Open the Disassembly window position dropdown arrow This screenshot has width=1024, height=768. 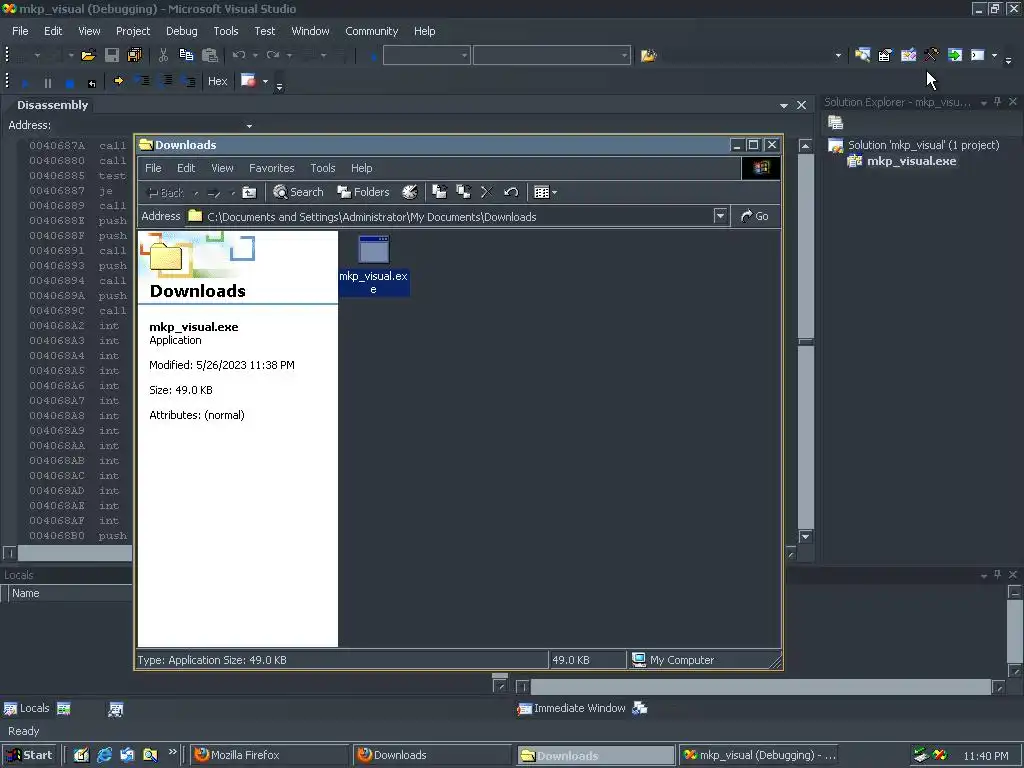(784, 105)
